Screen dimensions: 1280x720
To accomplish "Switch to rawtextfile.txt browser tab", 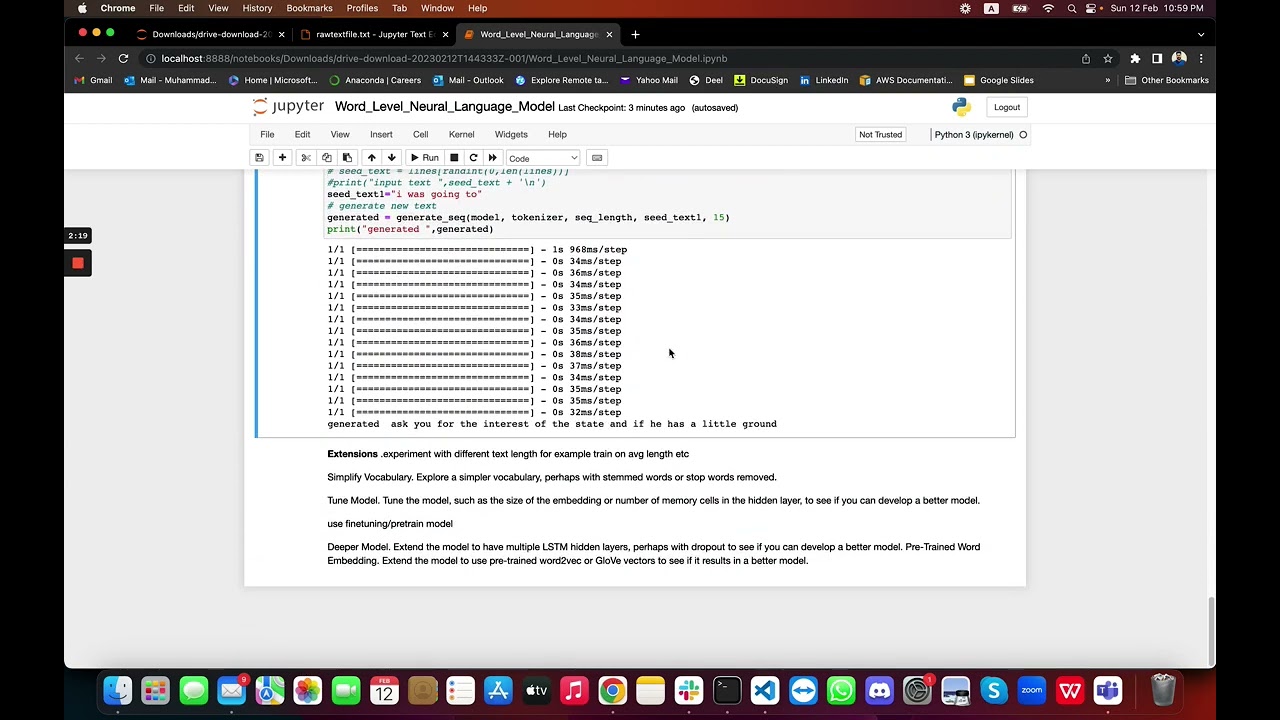I will (374, 34).
